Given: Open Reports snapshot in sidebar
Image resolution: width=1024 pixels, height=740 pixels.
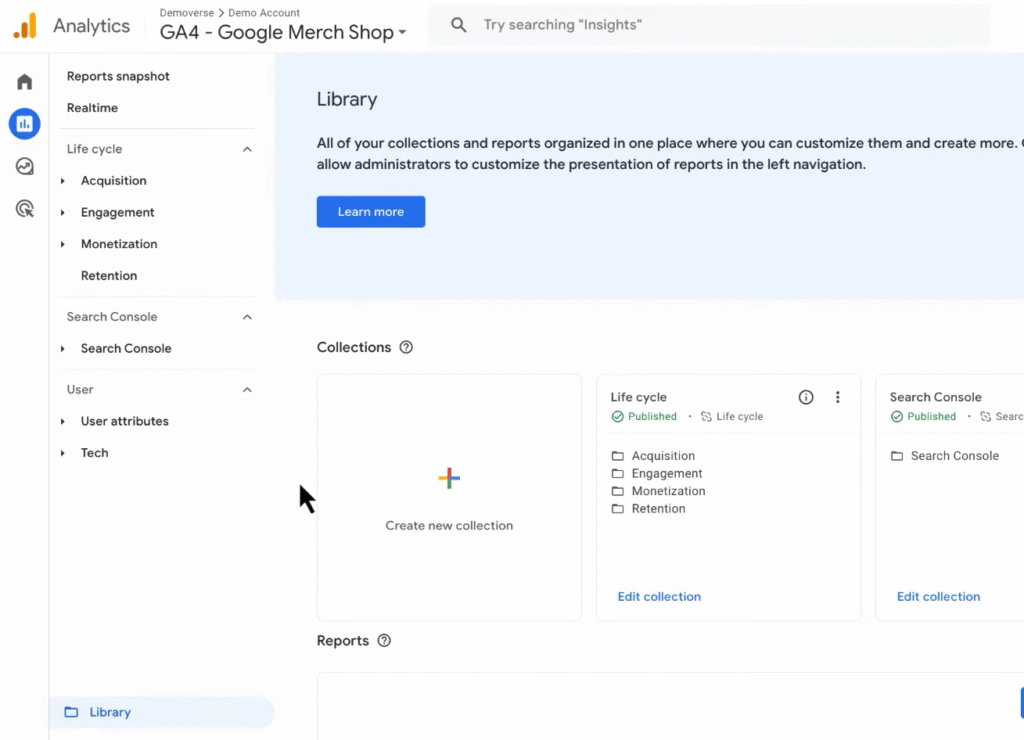Looking at the screenshot, I should [118, 76].
